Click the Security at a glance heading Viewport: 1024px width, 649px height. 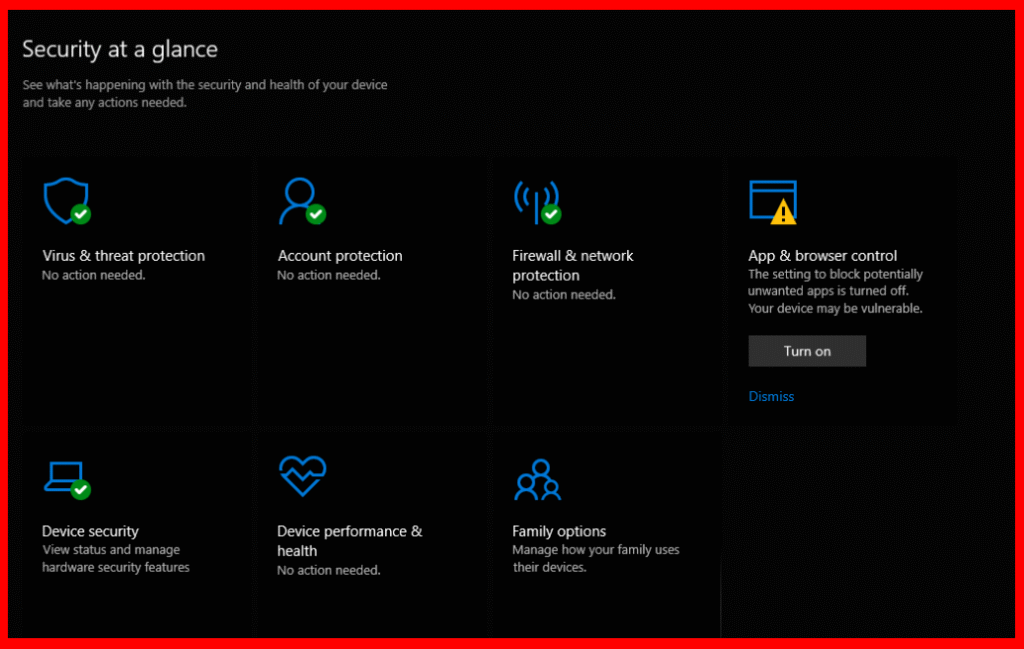[x=120, y=50]
